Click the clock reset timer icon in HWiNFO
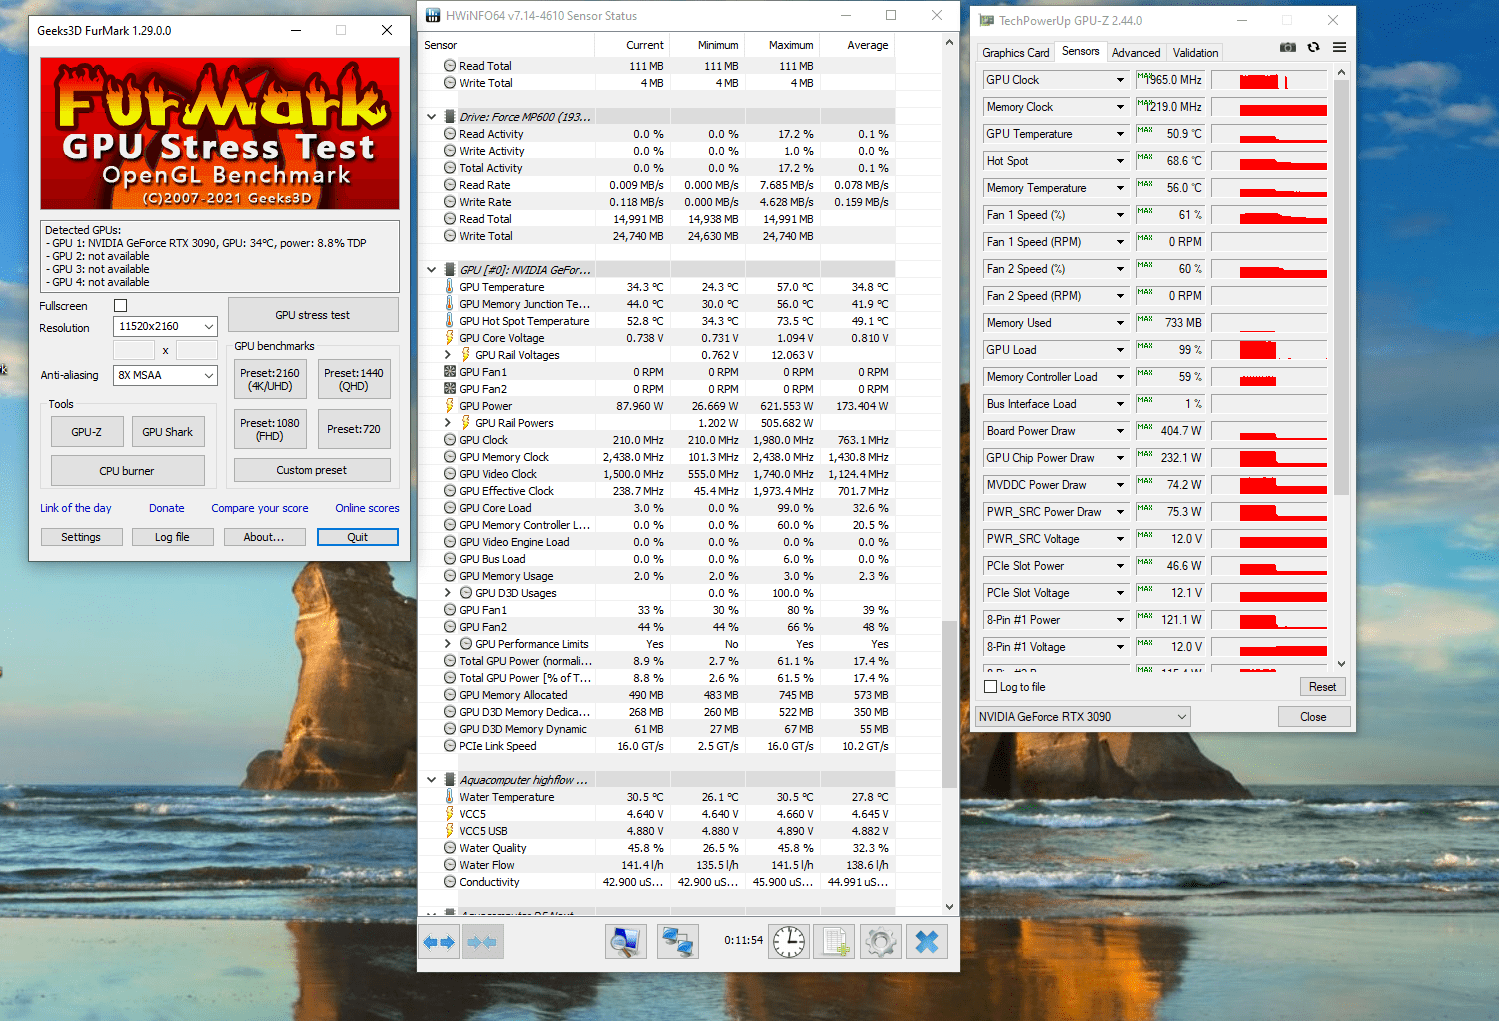This screenshot has width=1499, height=1021. pos(789,942)
